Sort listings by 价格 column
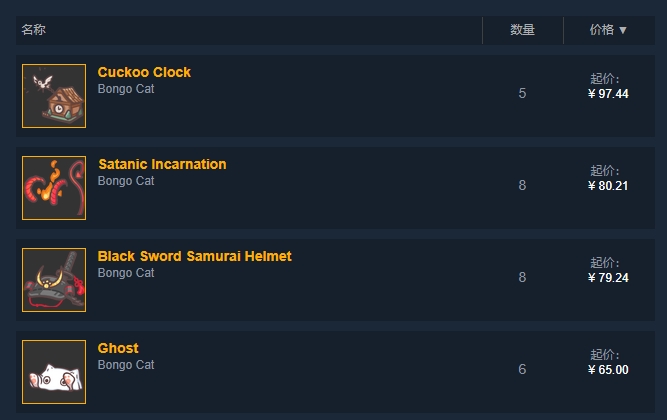667x420 pixels. point(608,30)
